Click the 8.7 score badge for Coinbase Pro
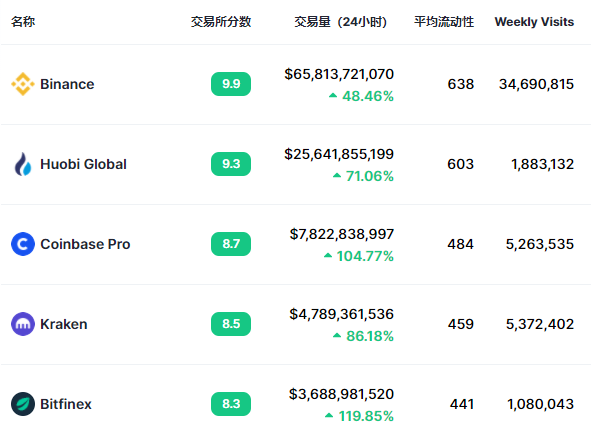Viewport: 591px width, 444px height. pyautogui.click(x=231, y=244)
